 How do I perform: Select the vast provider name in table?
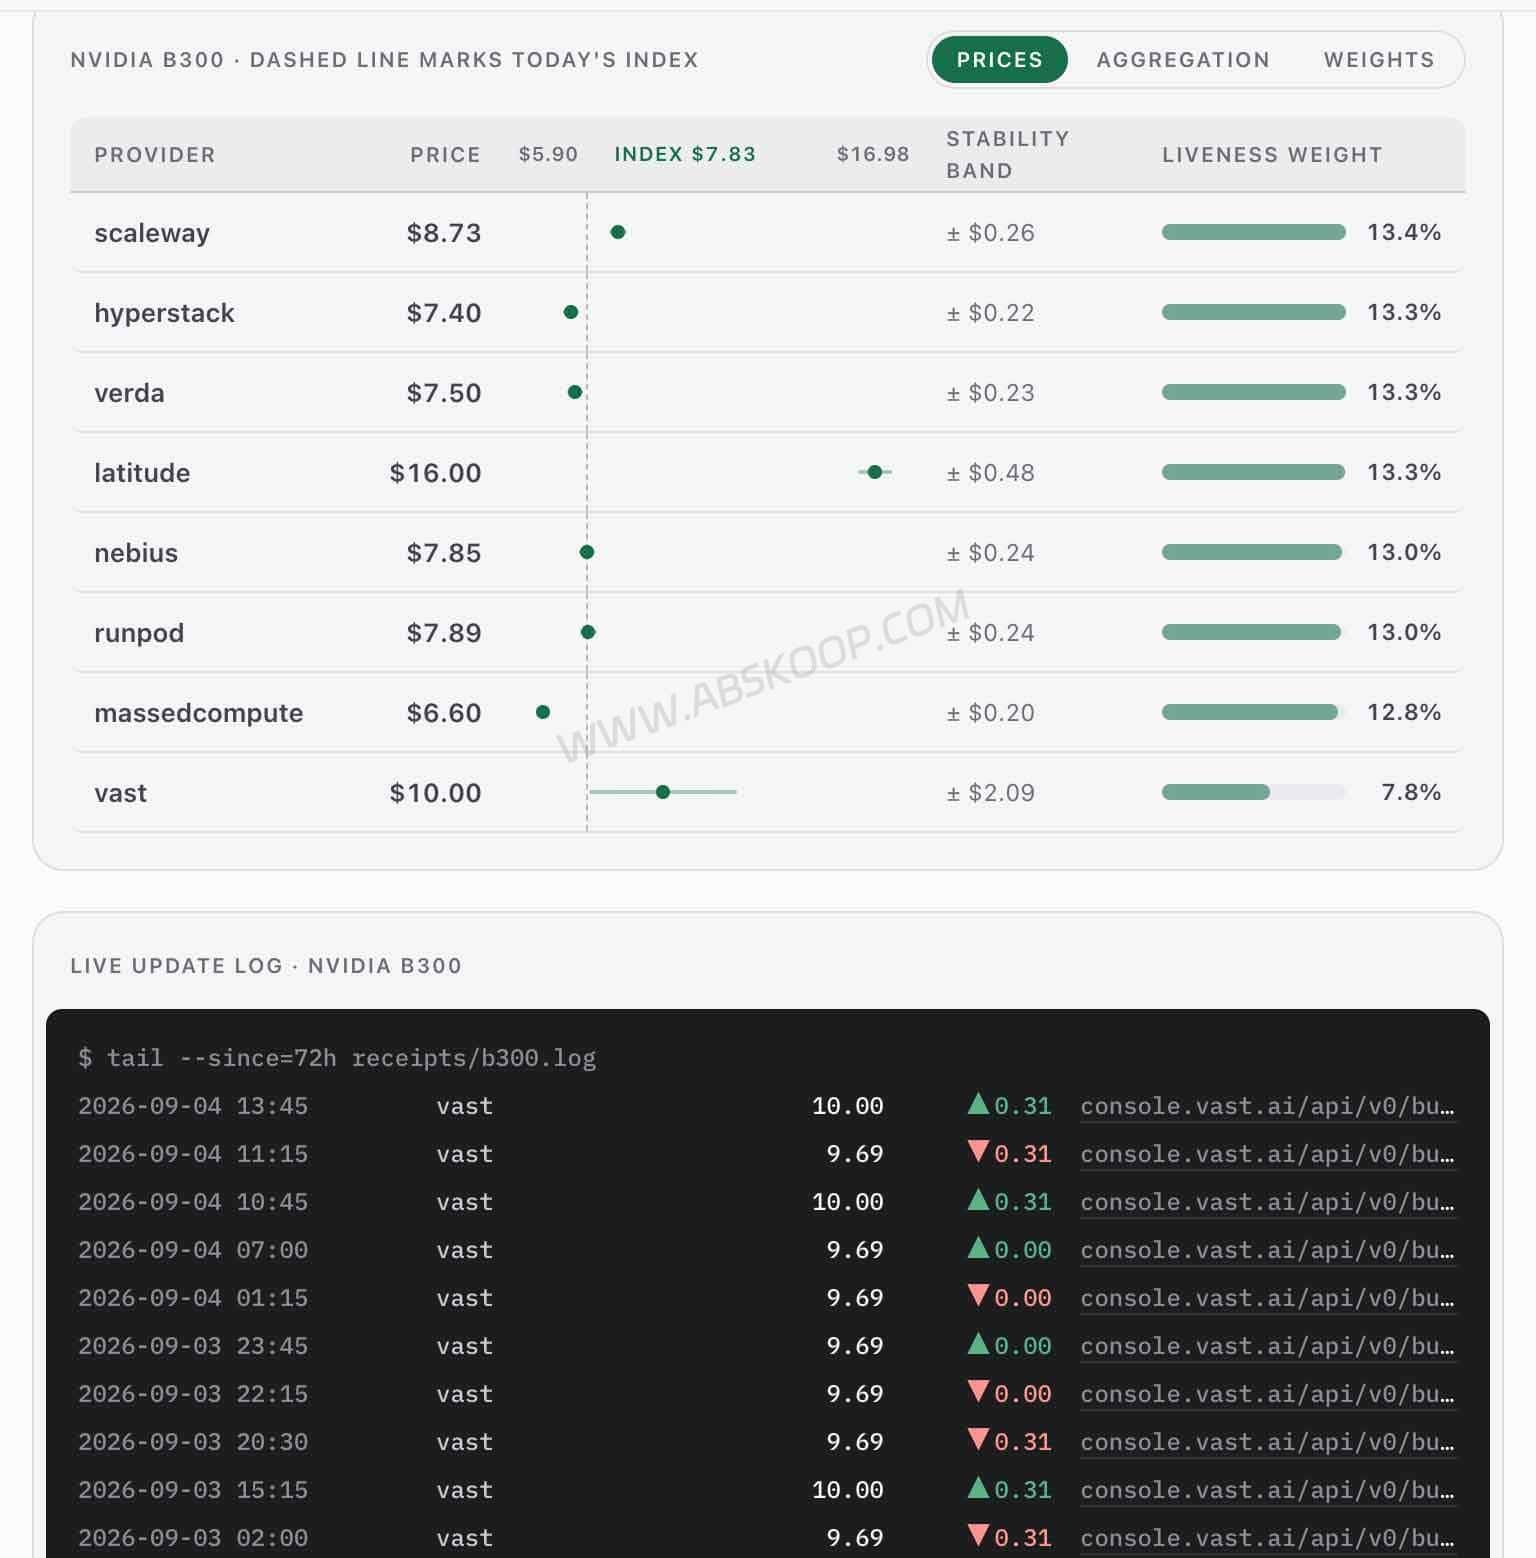coord(120,793)
